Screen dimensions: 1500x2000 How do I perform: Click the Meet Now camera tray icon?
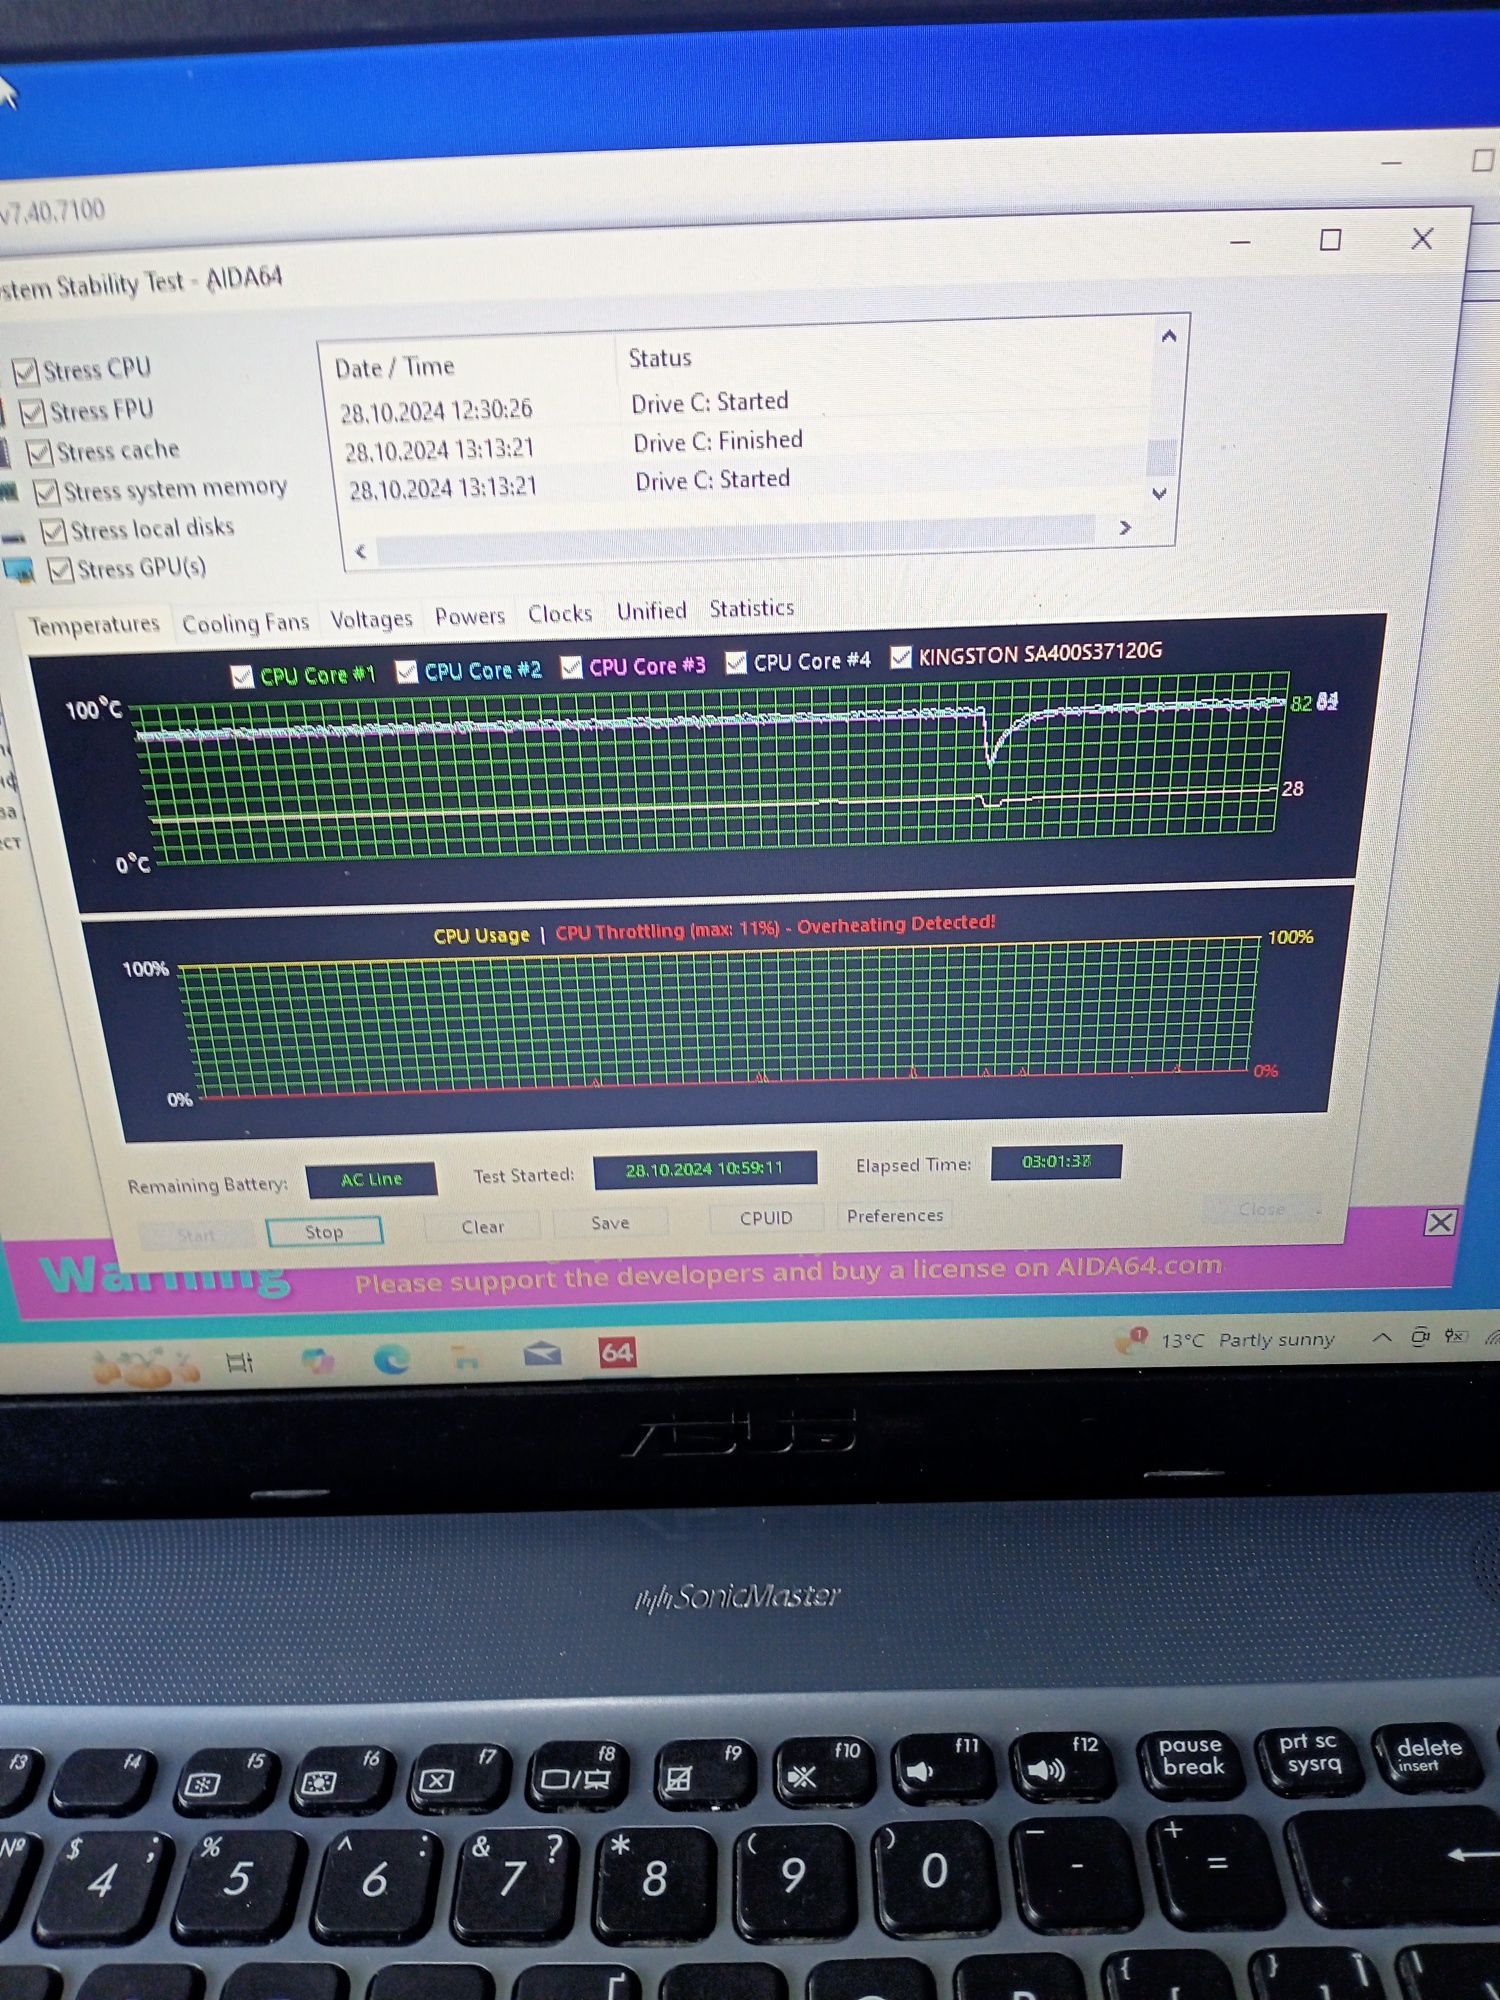click(1419, 1336)
